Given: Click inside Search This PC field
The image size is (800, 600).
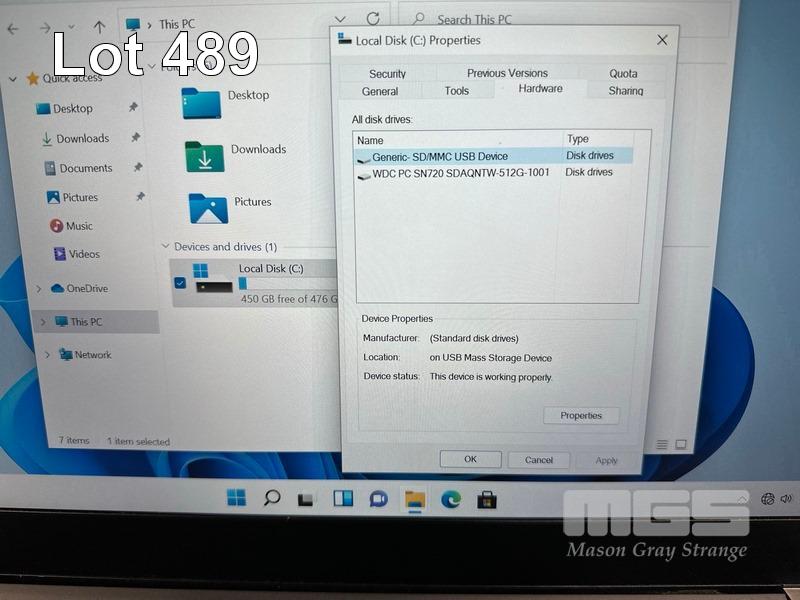Looking at the screenshot, I should point(520,19).
